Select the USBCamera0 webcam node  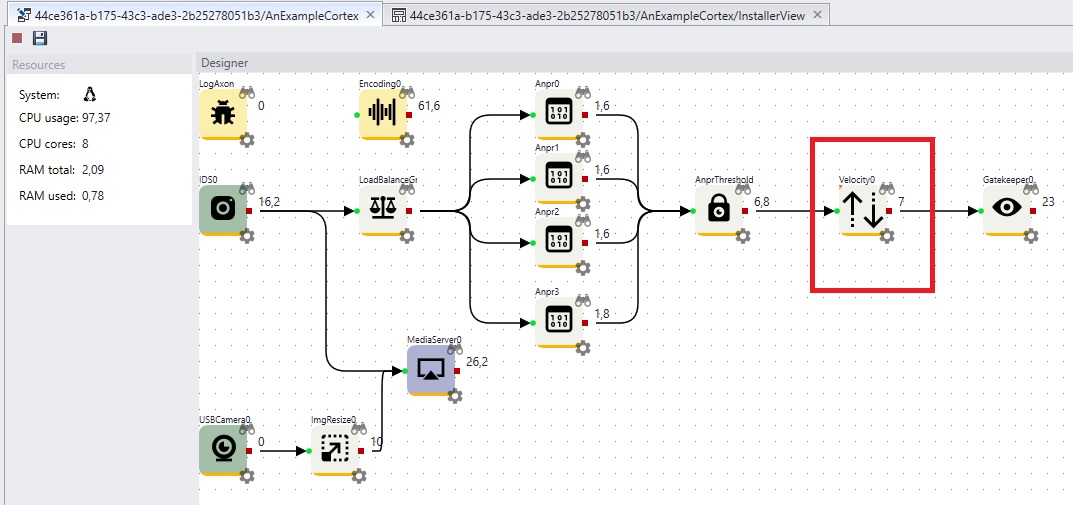click(x=223, y=450)
